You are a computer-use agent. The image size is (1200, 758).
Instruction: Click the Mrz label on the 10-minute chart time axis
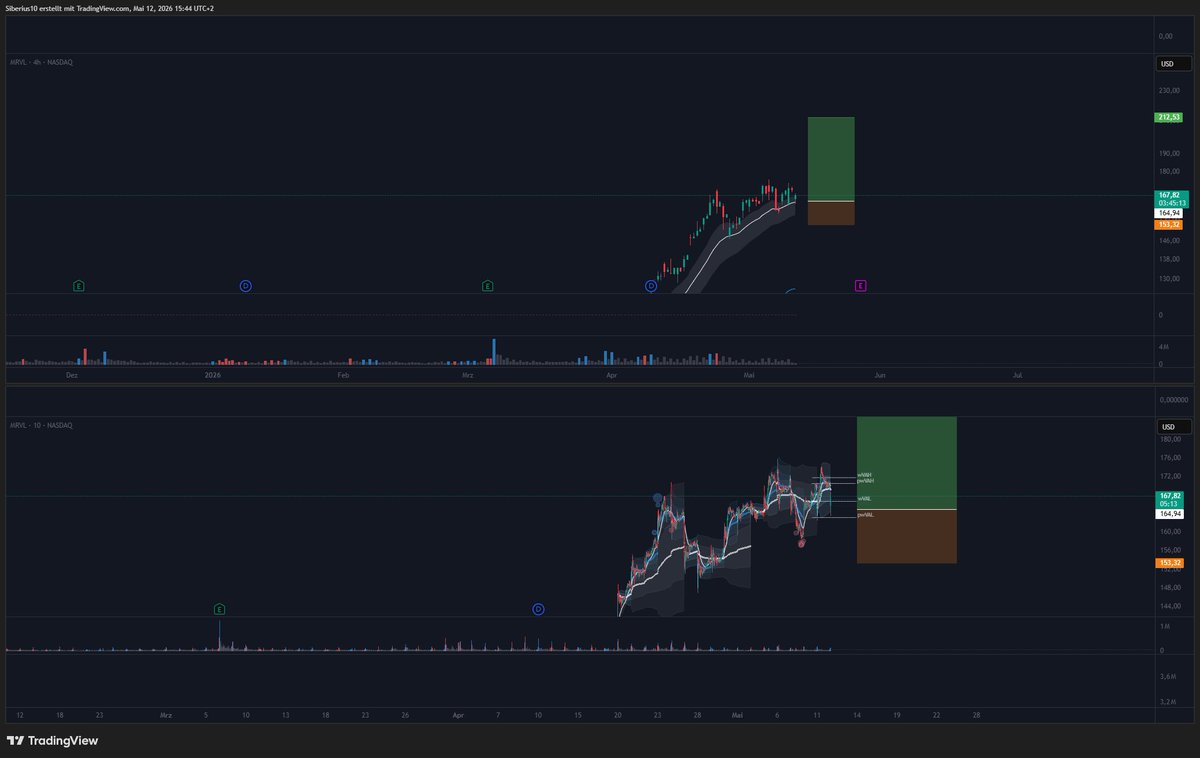click(x=166, y=716)
